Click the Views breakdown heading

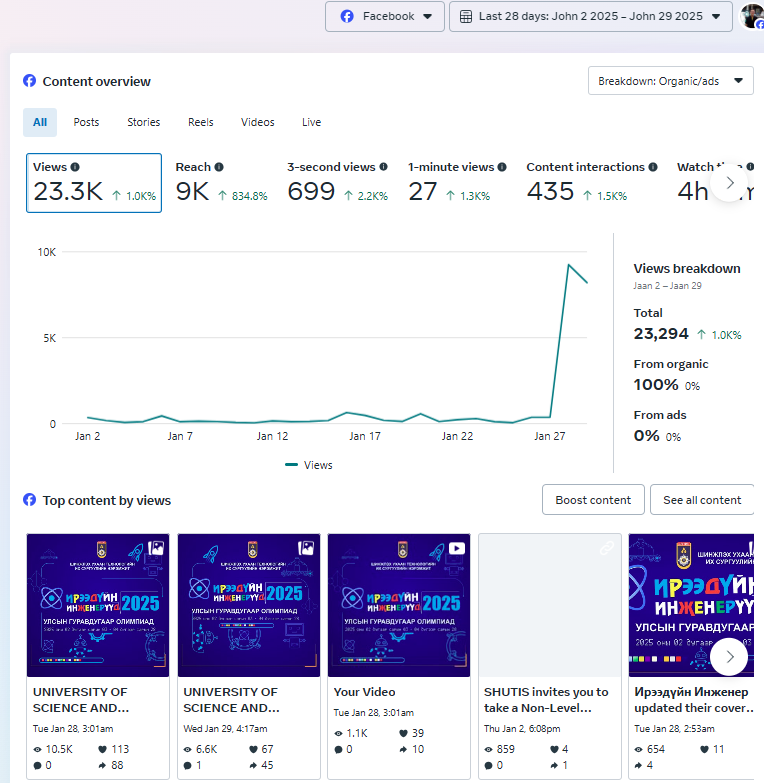(687, 269)
